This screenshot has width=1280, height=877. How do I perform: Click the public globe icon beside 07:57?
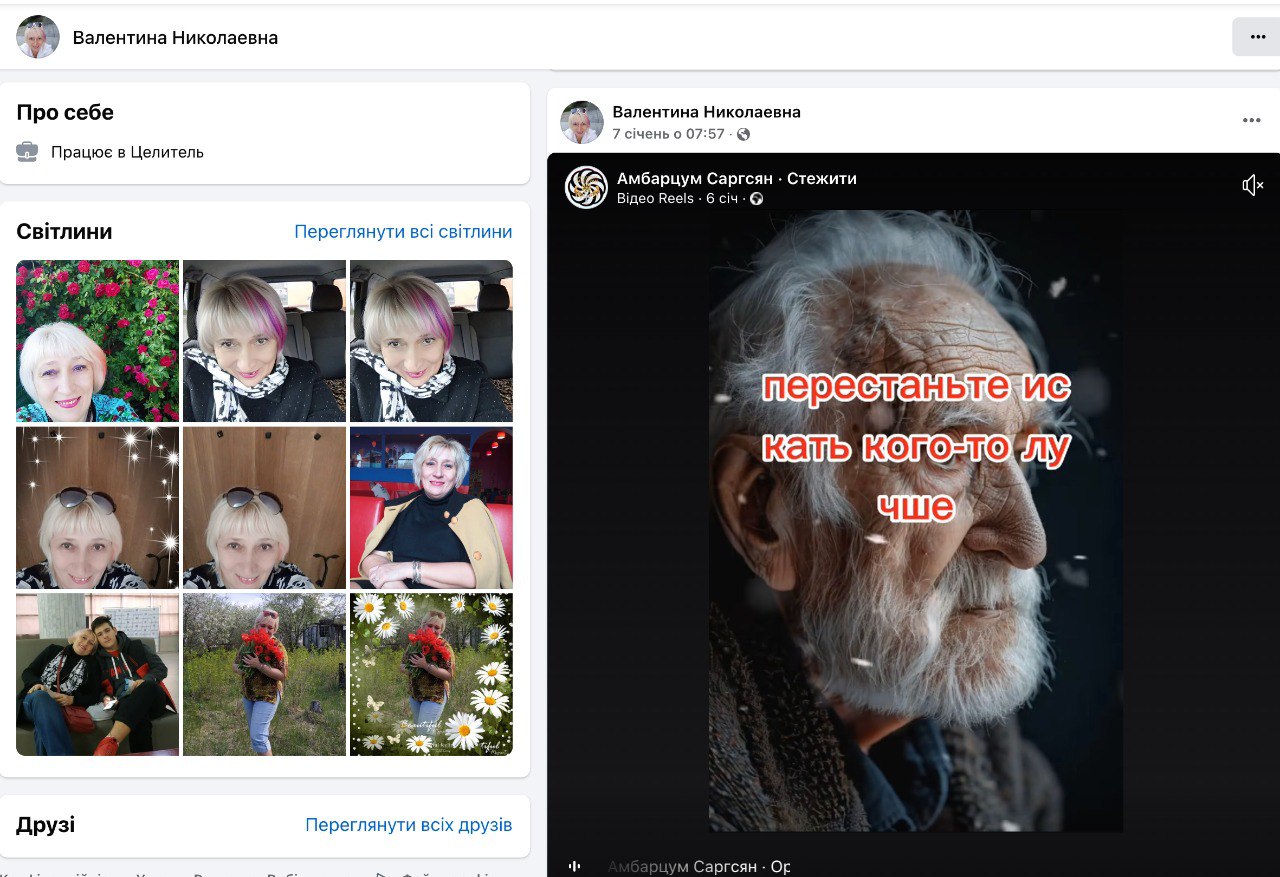pyautogui.click(x=743, y=134)
